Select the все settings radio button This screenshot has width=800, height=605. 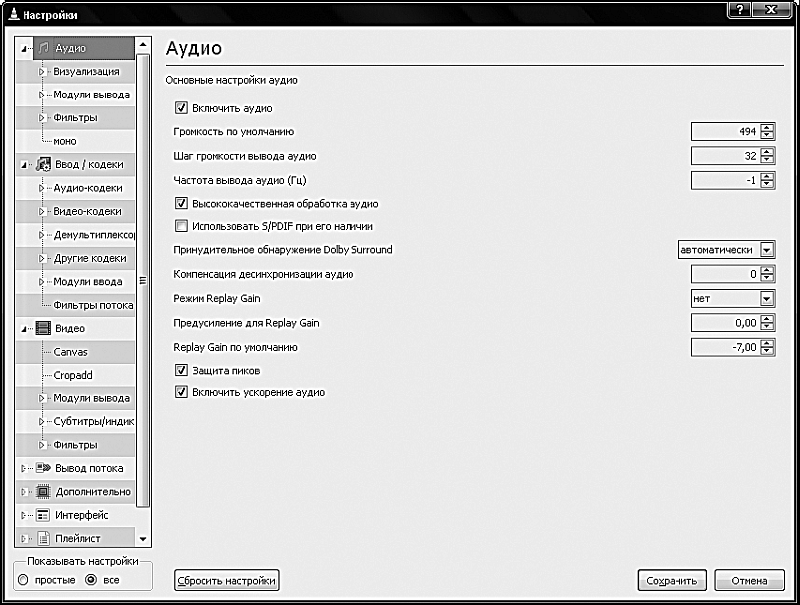click(91, 580)
